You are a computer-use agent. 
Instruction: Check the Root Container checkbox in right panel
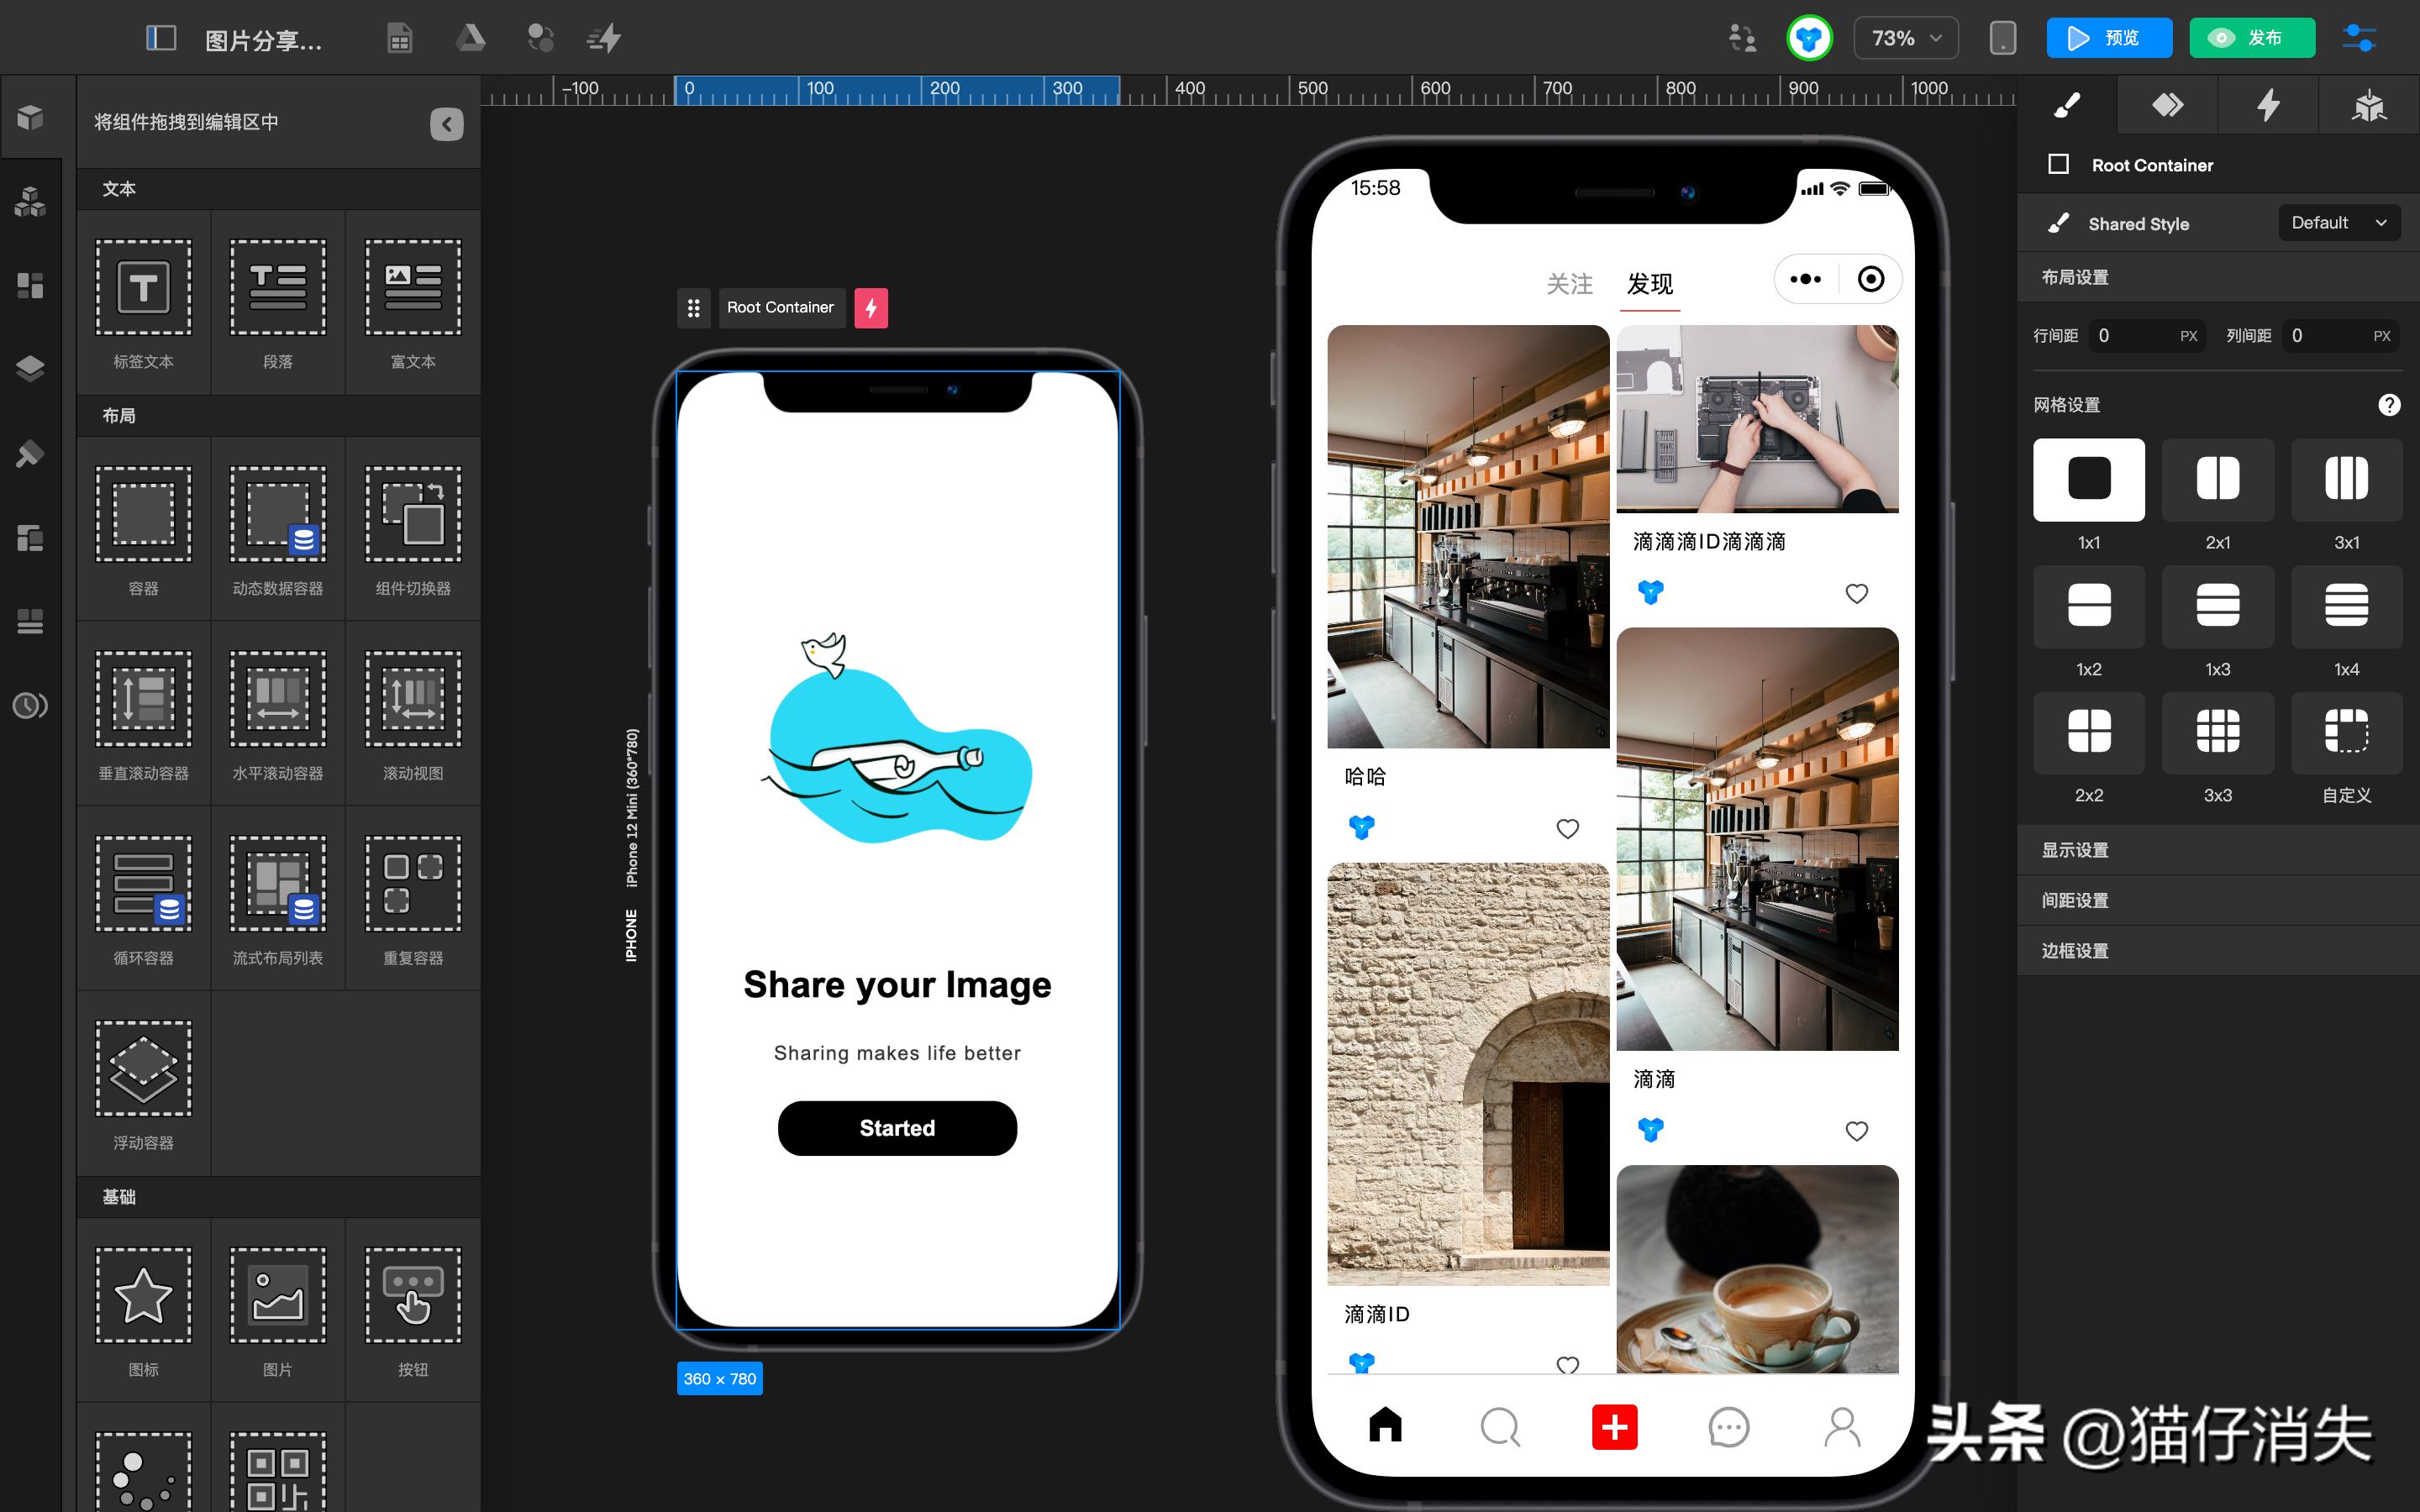(x=2060, y=164)
